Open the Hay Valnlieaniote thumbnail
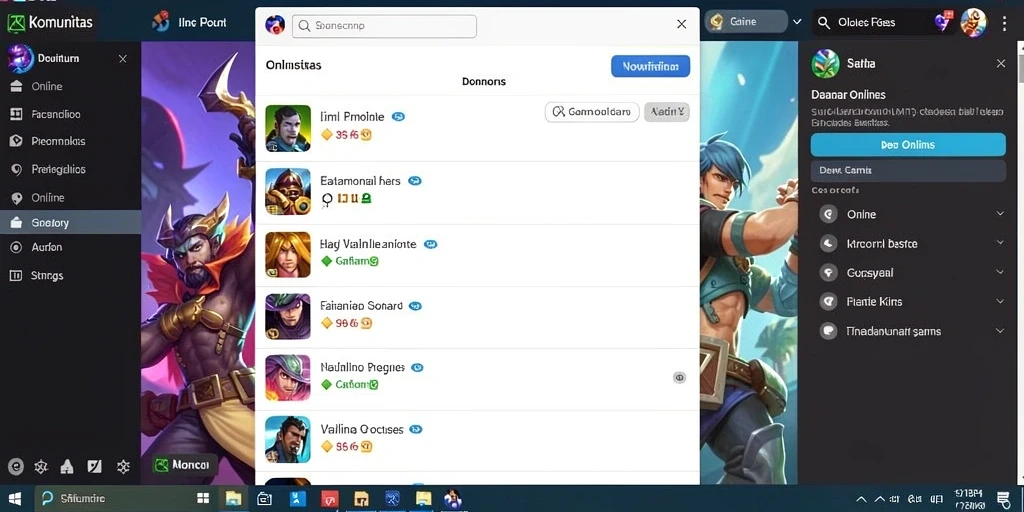The image size is (1024, 512). [288, 254]
